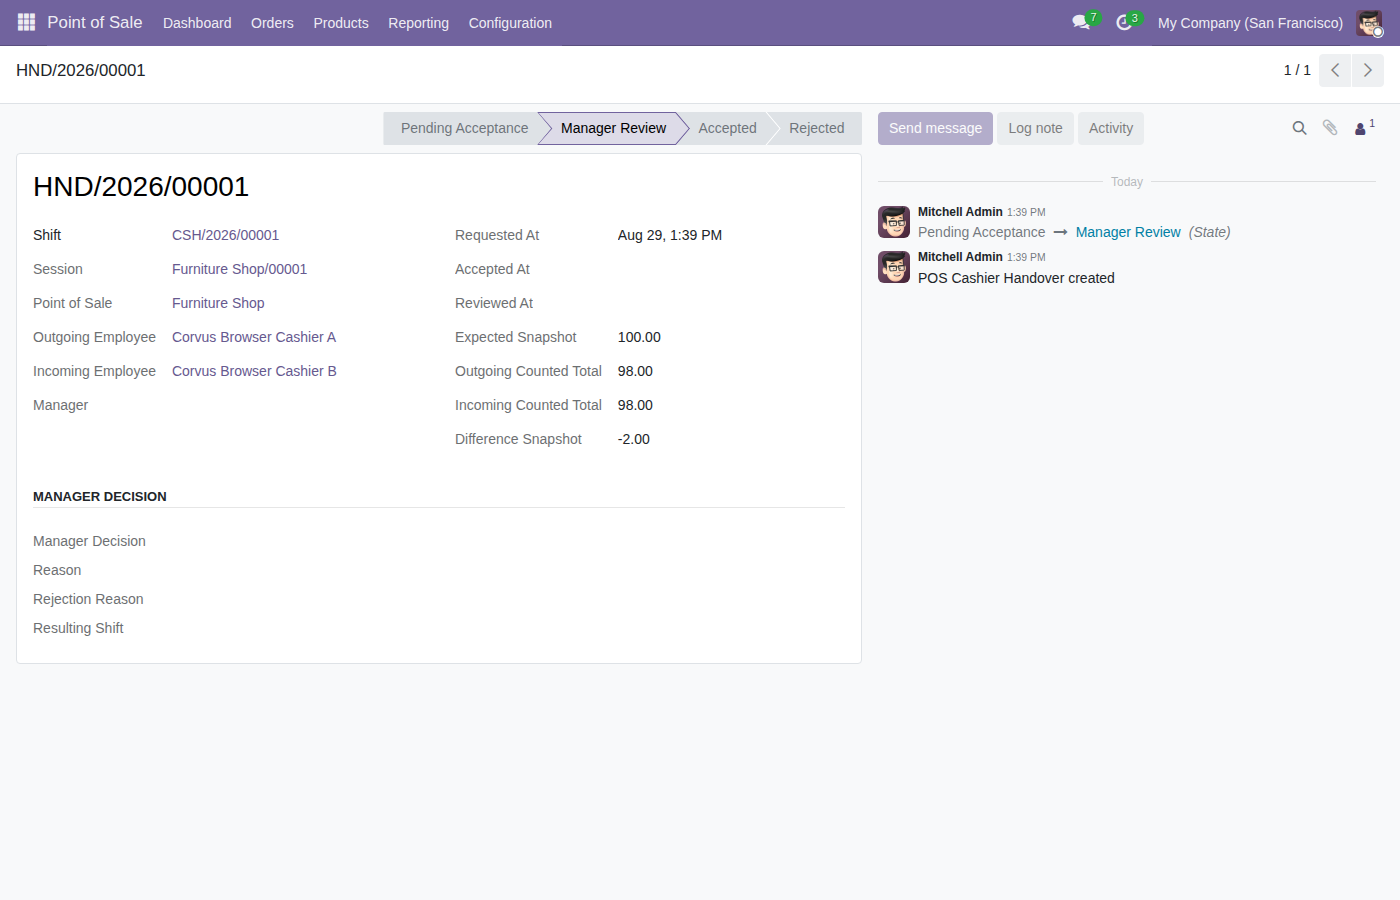Open Corvus Browser Cashier B employee link

coord(254,371)
